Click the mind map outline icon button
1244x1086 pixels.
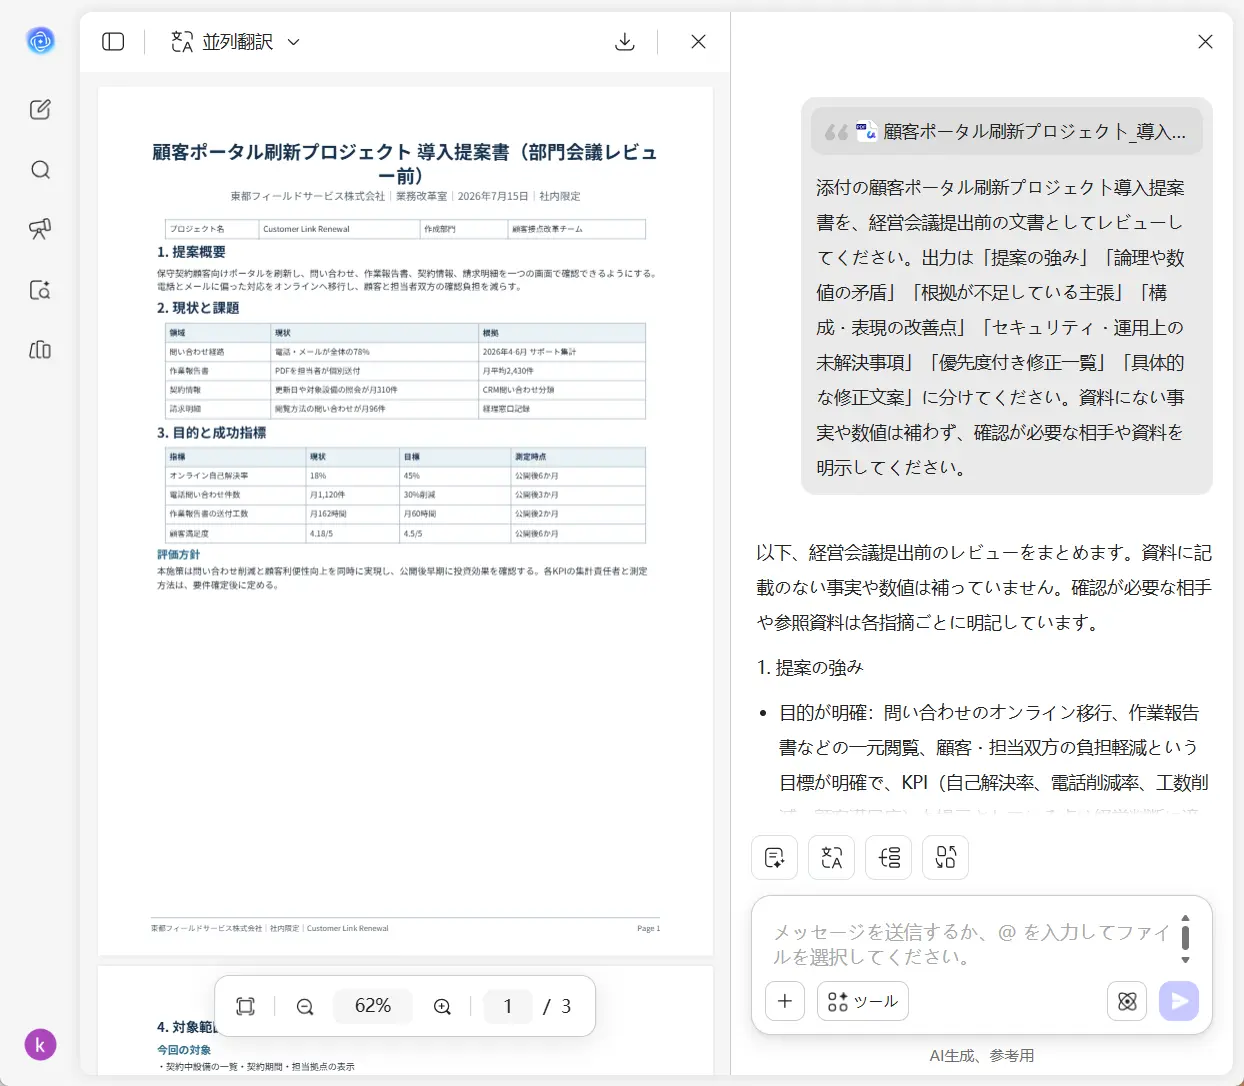pos(888,858)
